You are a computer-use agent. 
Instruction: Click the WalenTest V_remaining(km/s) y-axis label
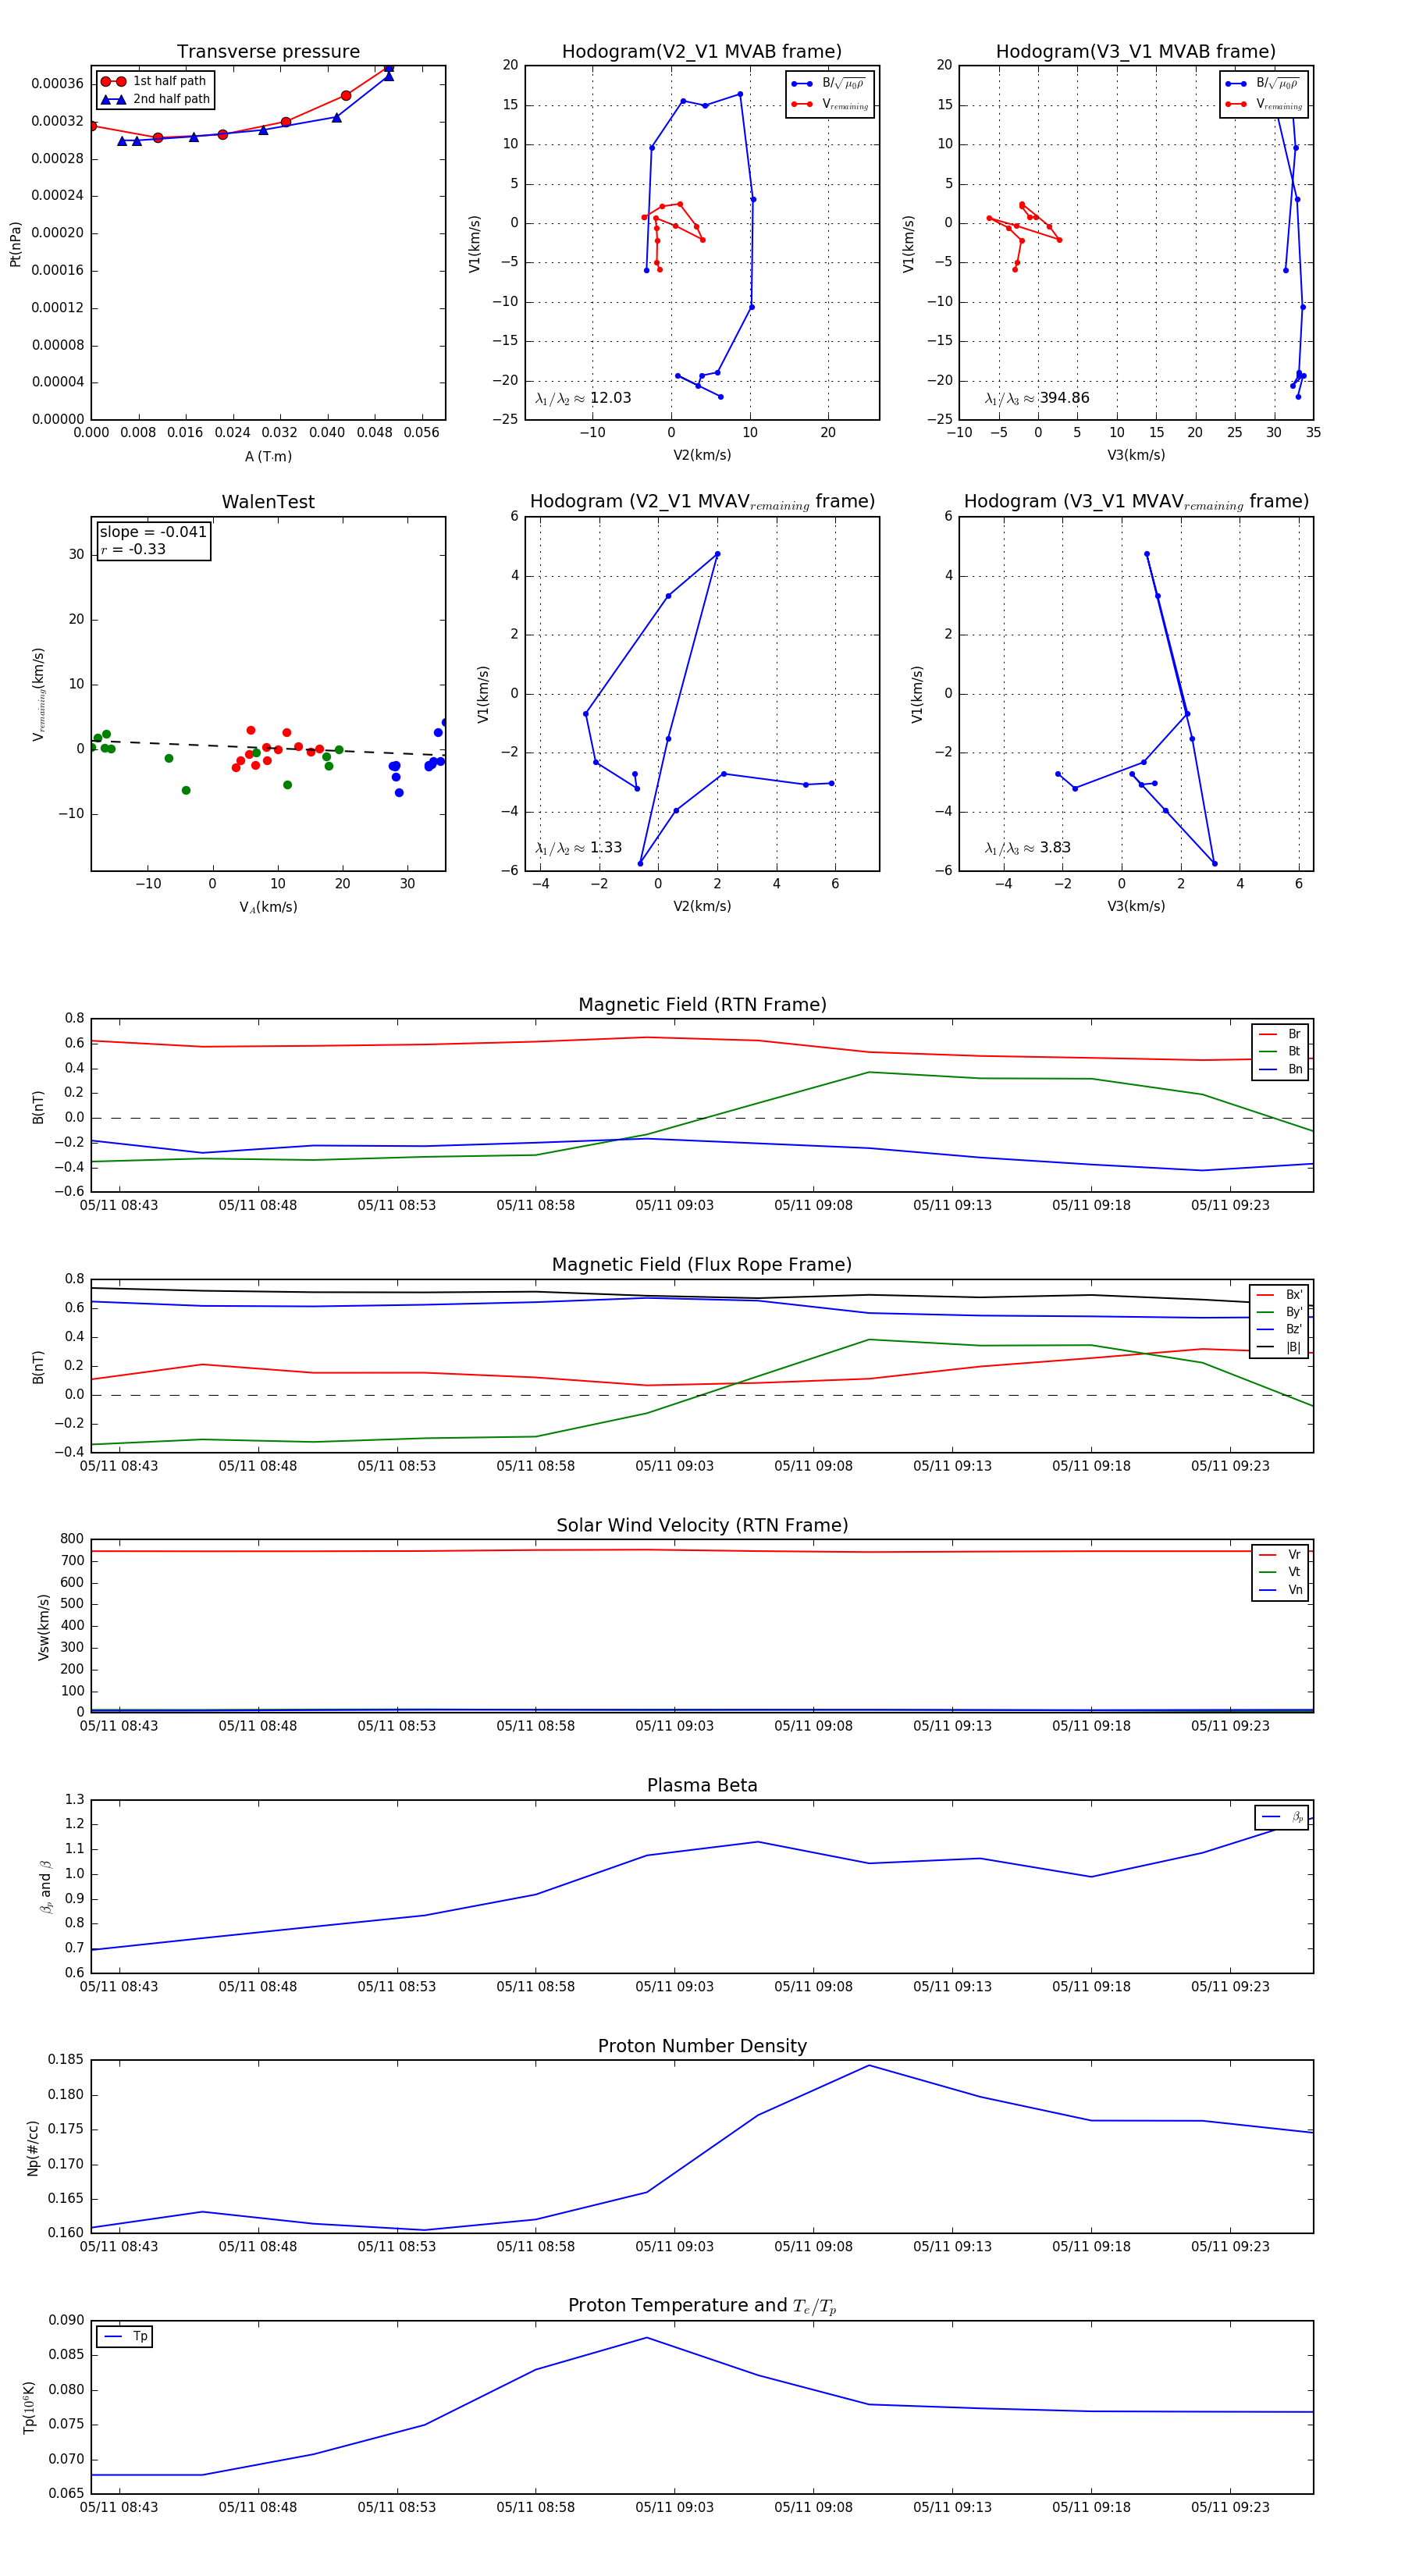(39, 694)
